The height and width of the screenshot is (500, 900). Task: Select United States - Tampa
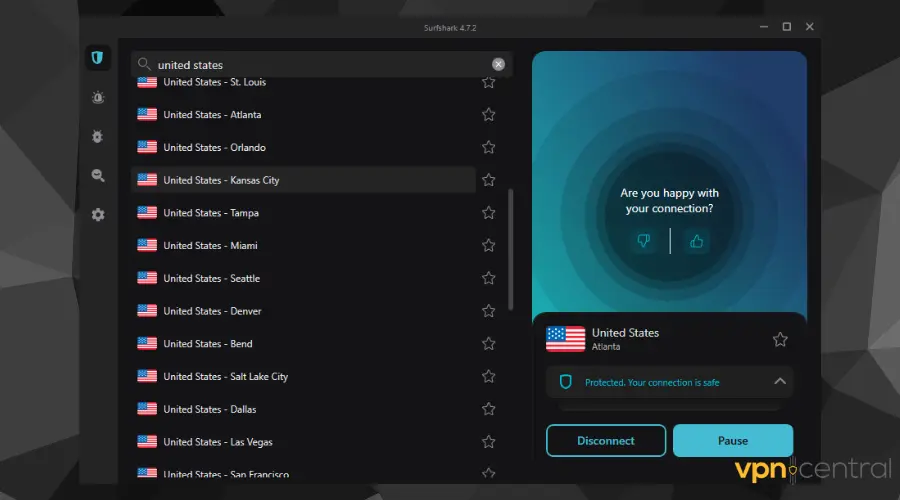pyautogui.click(x=303, y=213)
